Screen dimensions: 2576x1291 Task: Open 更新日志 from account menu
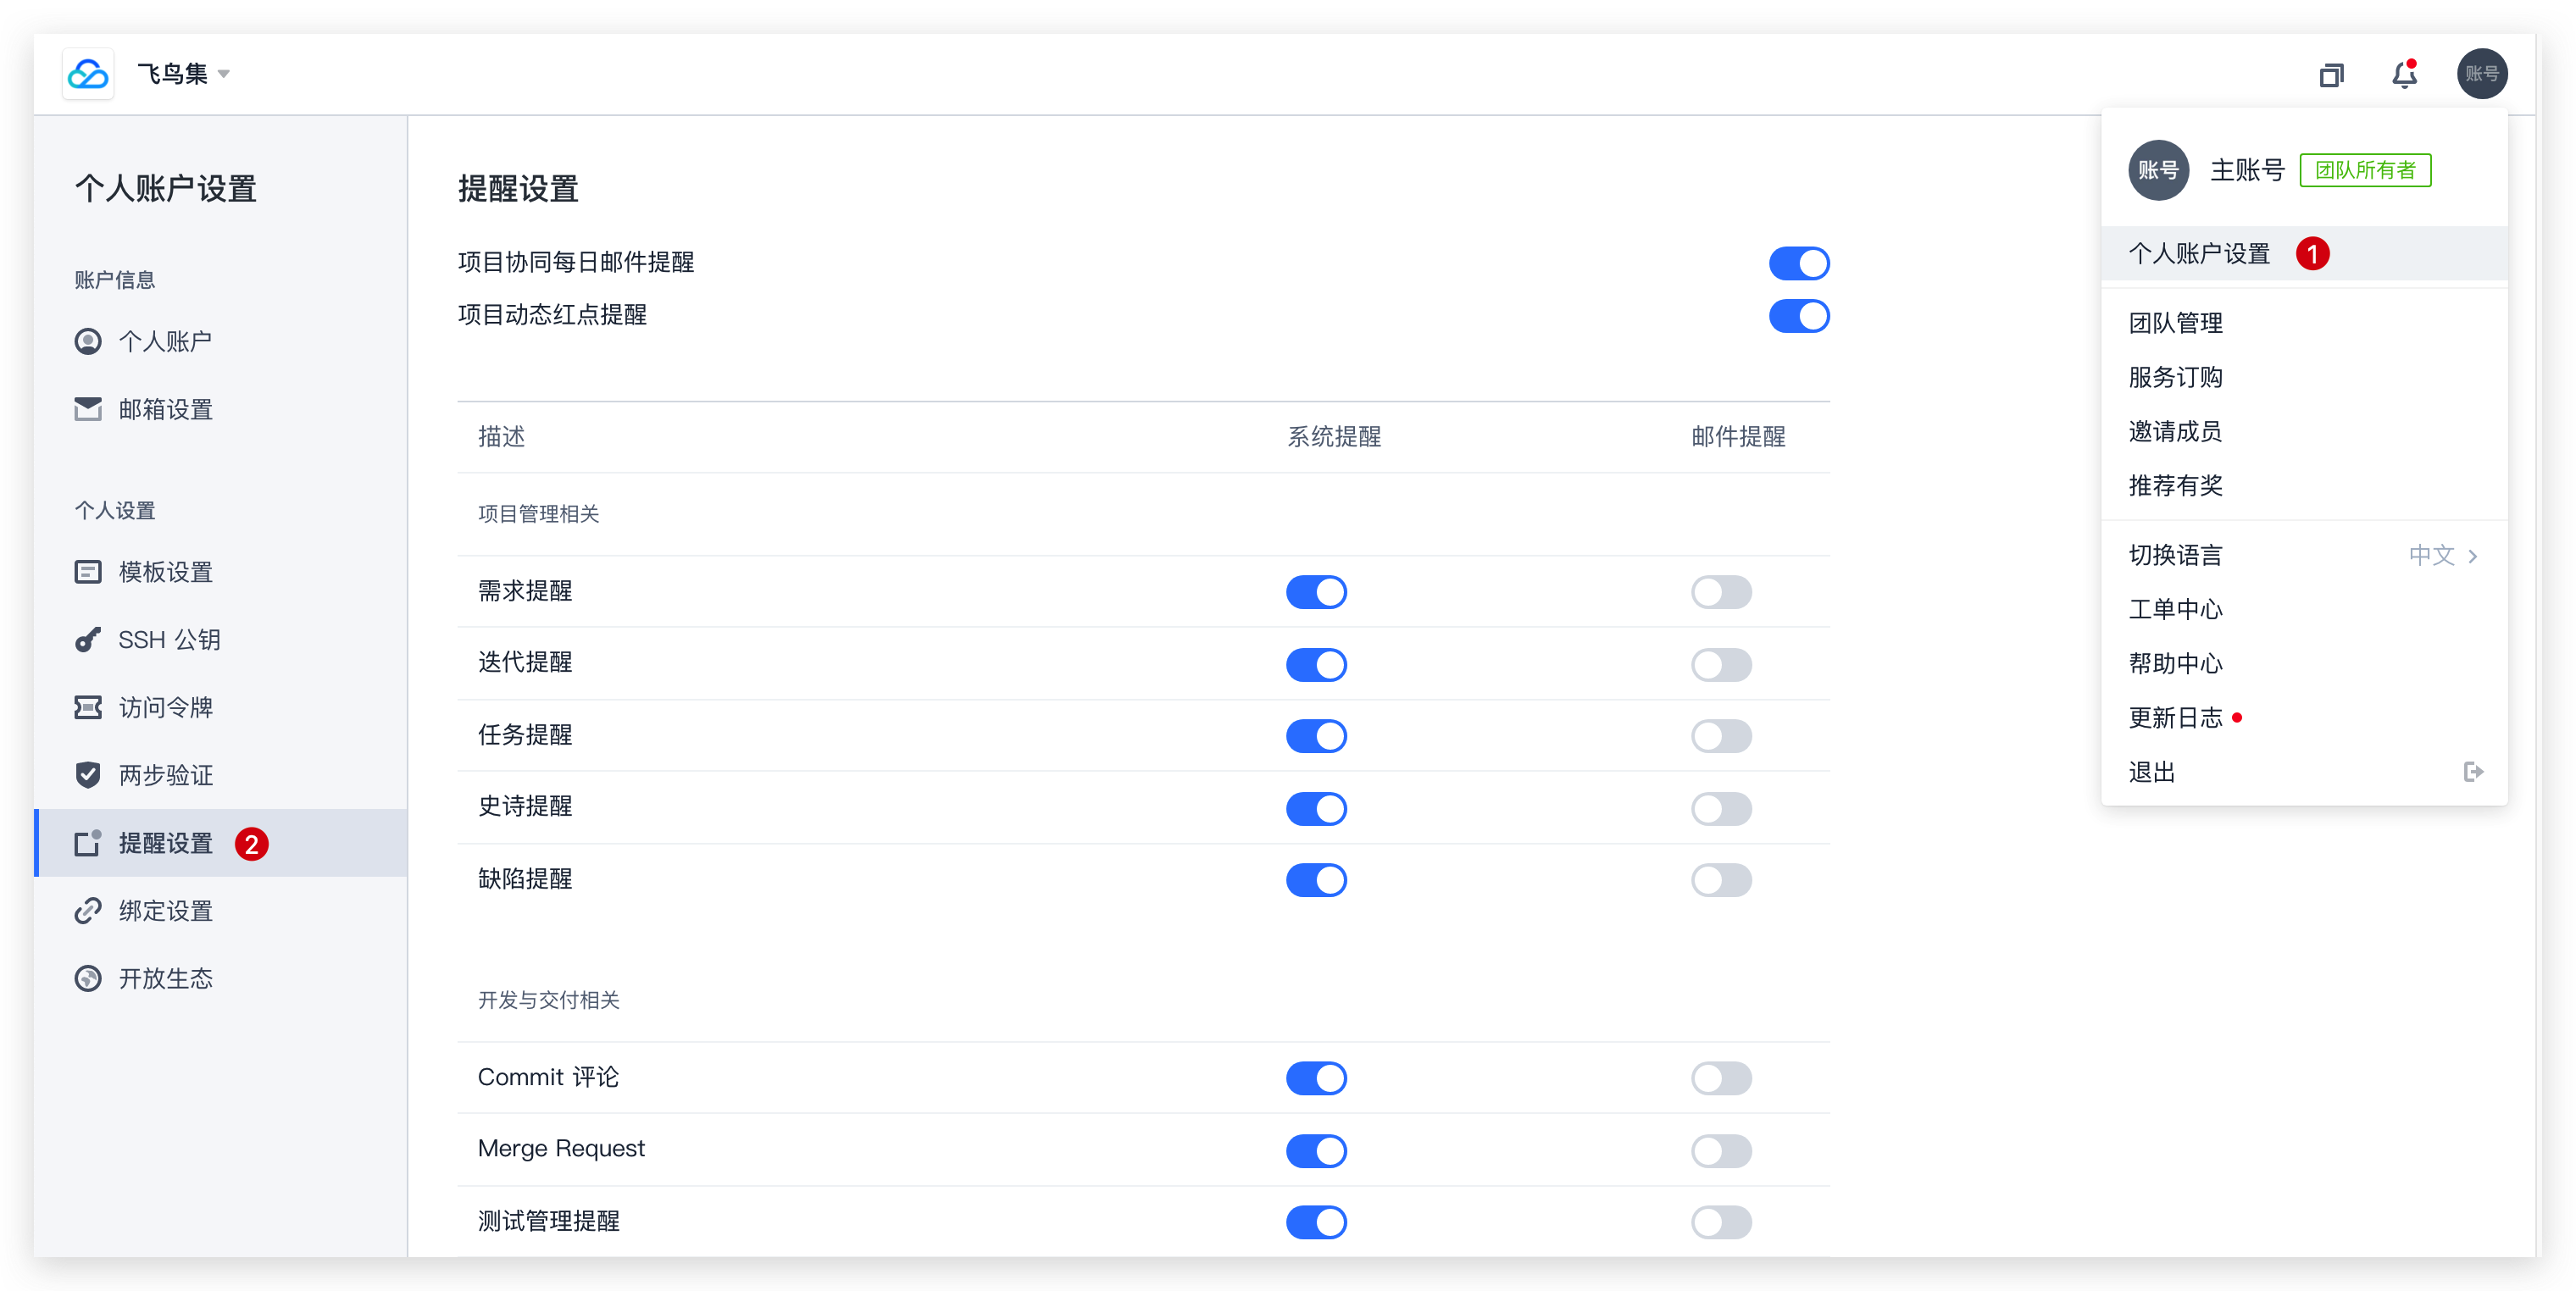click(x=2176, y=718)
